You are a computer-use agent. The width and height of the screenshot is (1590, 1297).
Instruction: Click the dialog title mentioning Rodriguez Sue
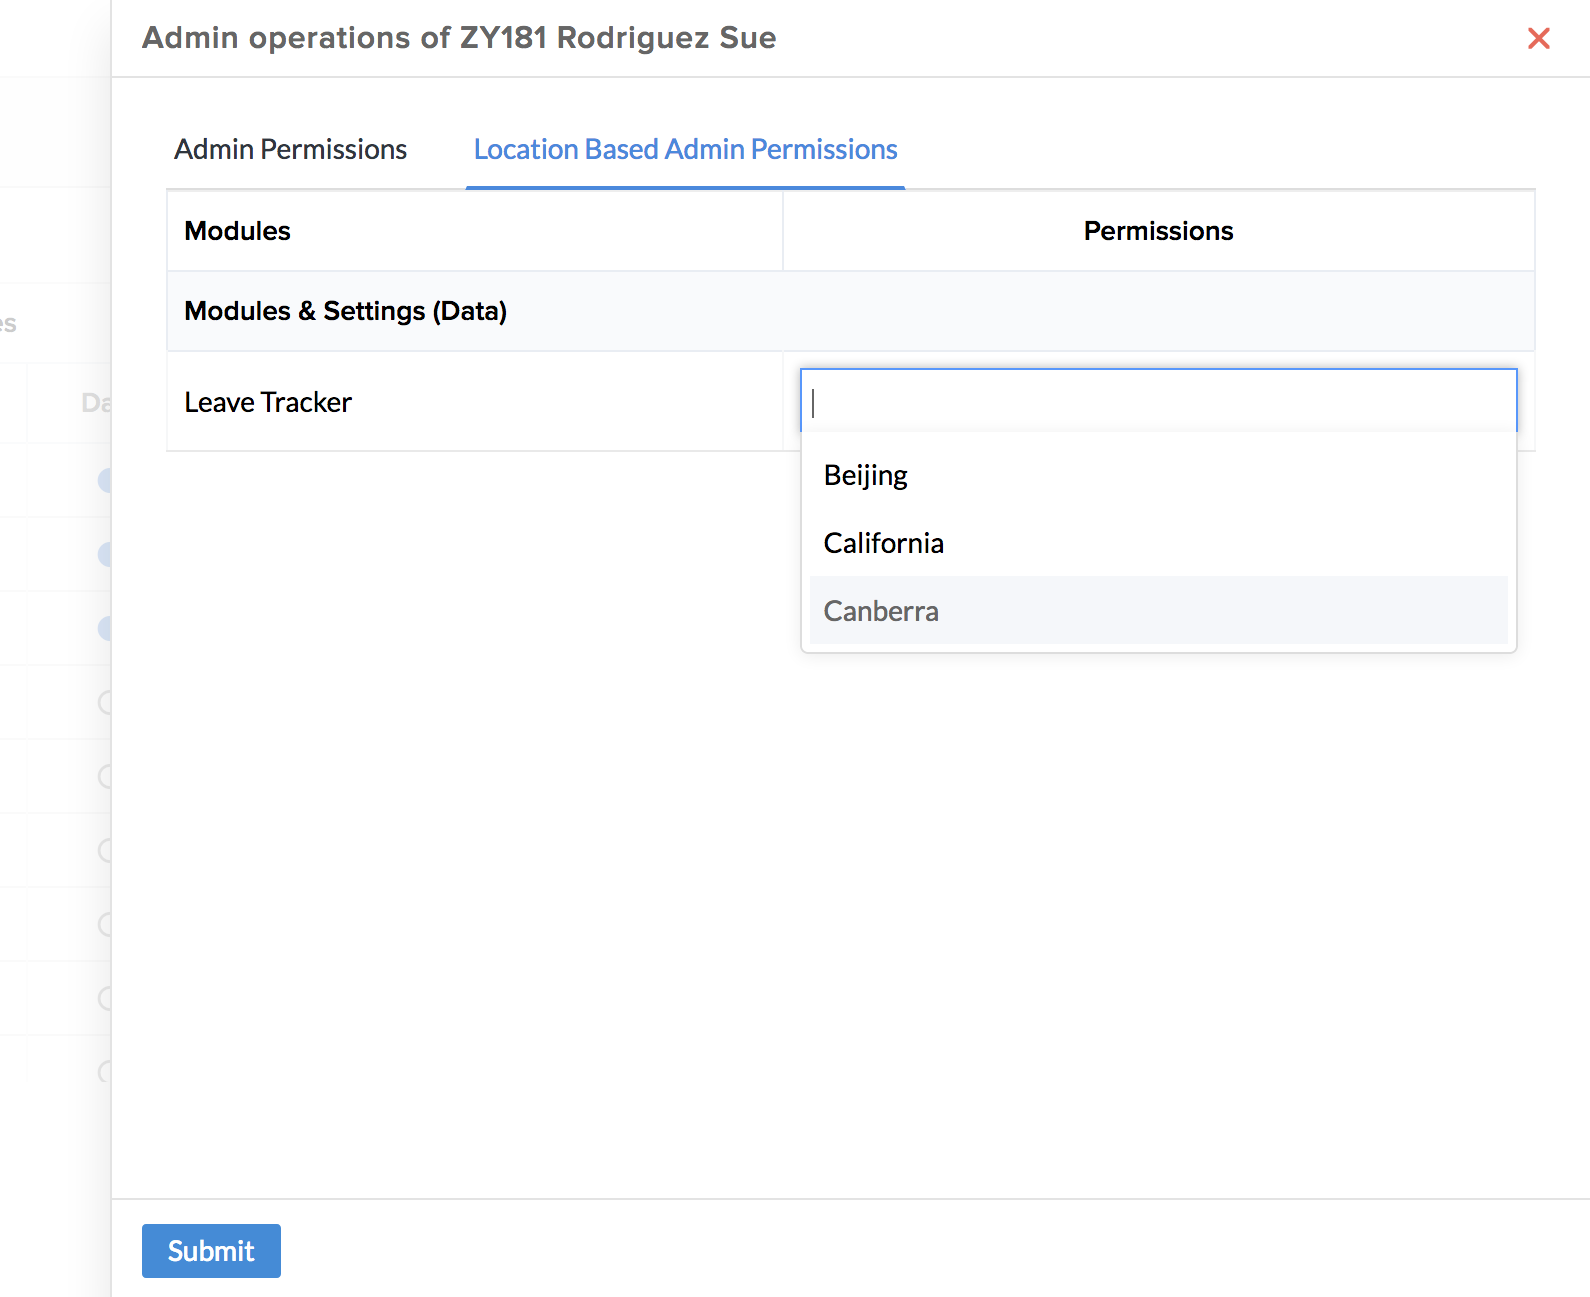pos(459,38)
